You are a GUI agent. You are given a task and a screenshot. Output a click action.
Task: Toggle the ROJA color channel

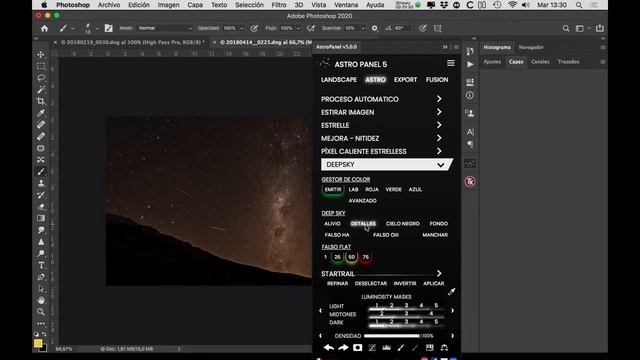tap(372, 189)
